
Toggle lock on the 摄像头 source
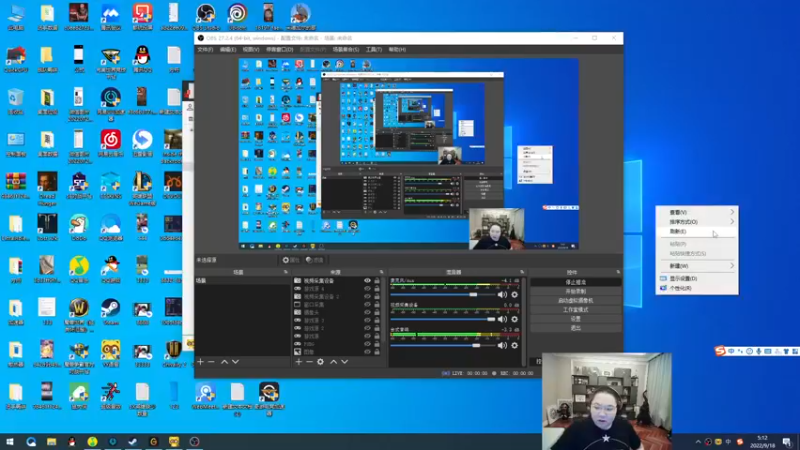[377, 312]
